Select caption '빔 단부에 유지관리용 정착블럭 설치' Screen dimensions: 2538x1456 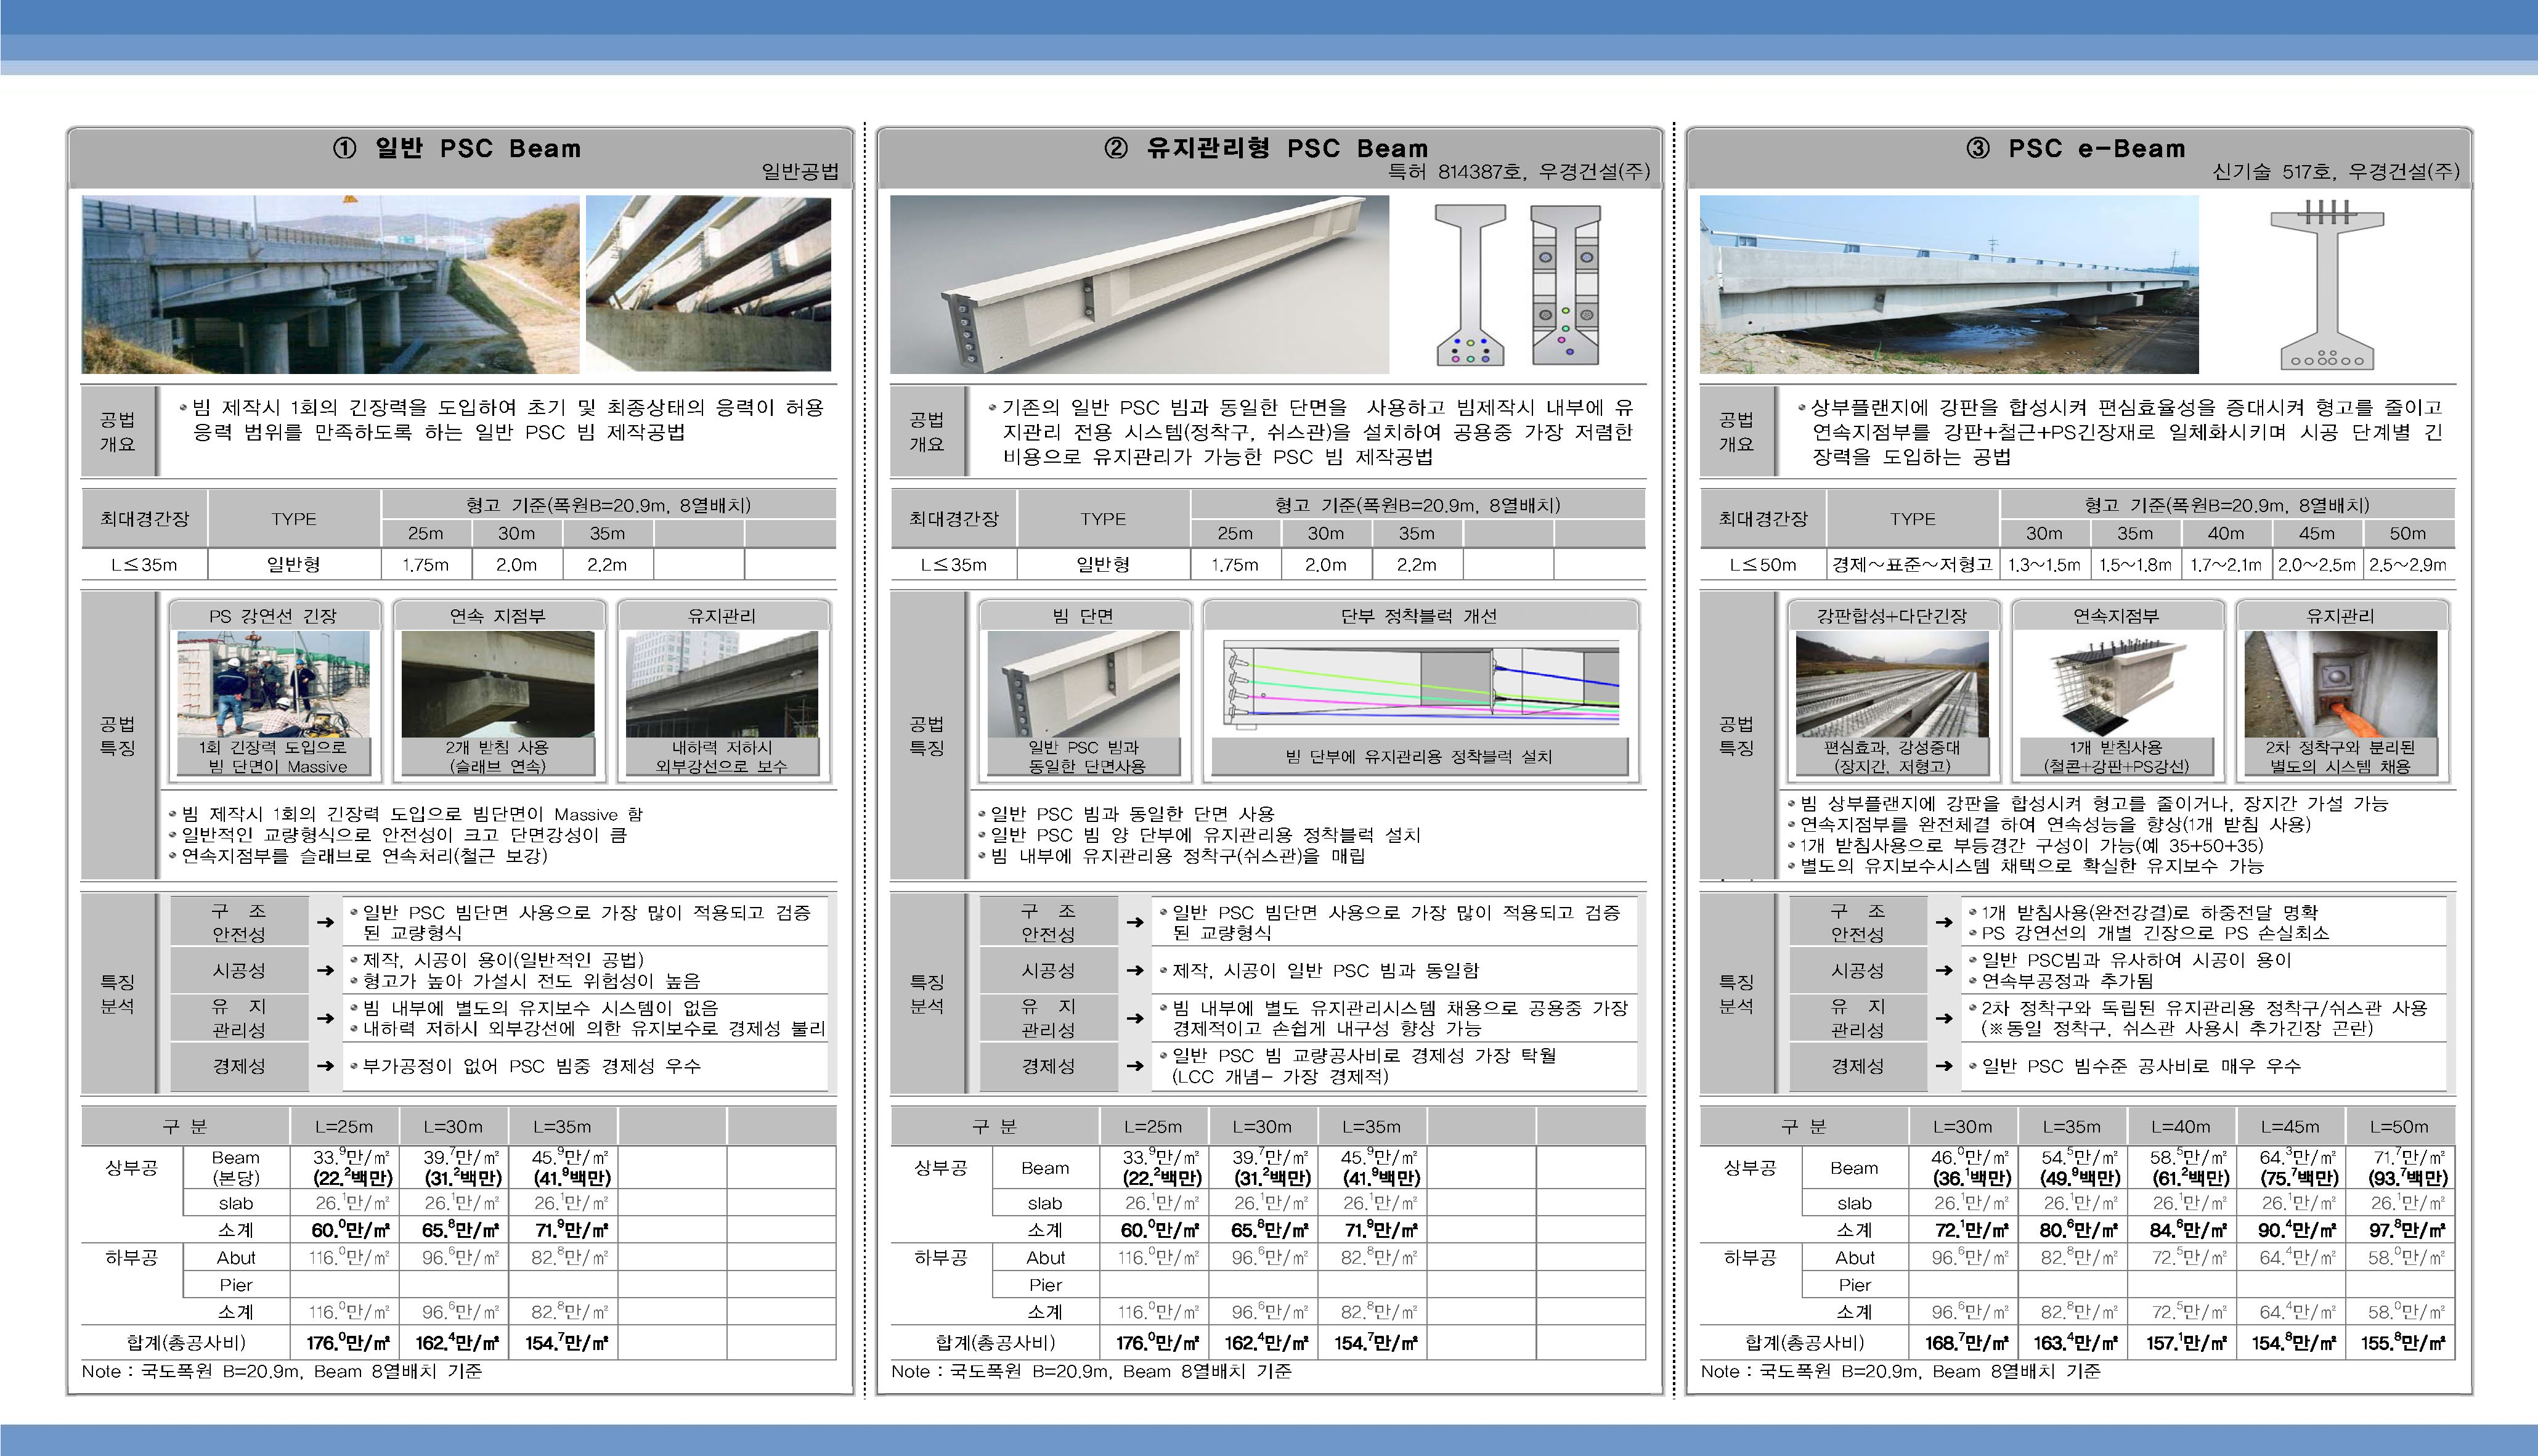(x=1418, y=757)
